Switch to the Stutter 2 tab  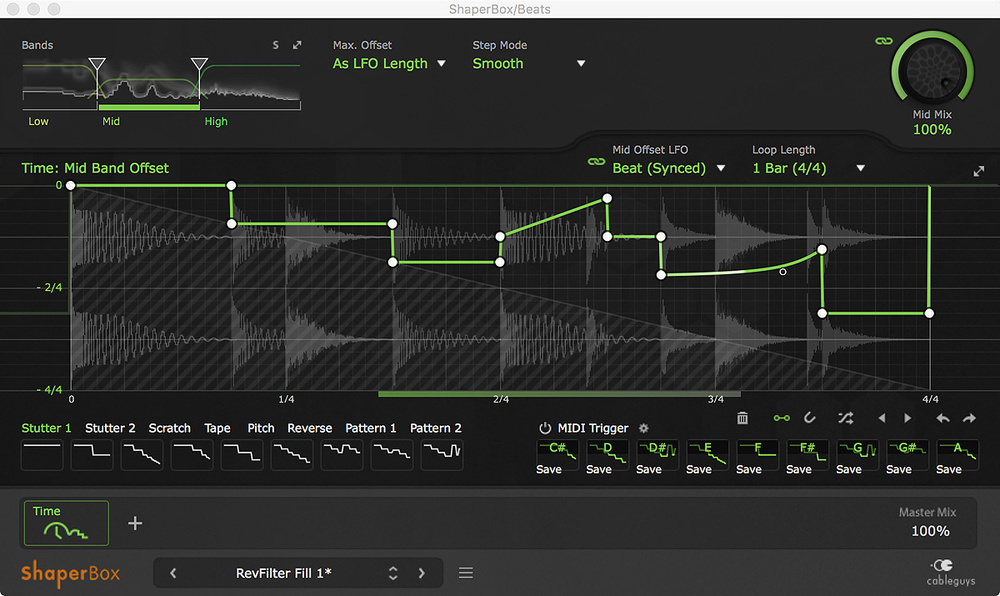click(110, 428)
